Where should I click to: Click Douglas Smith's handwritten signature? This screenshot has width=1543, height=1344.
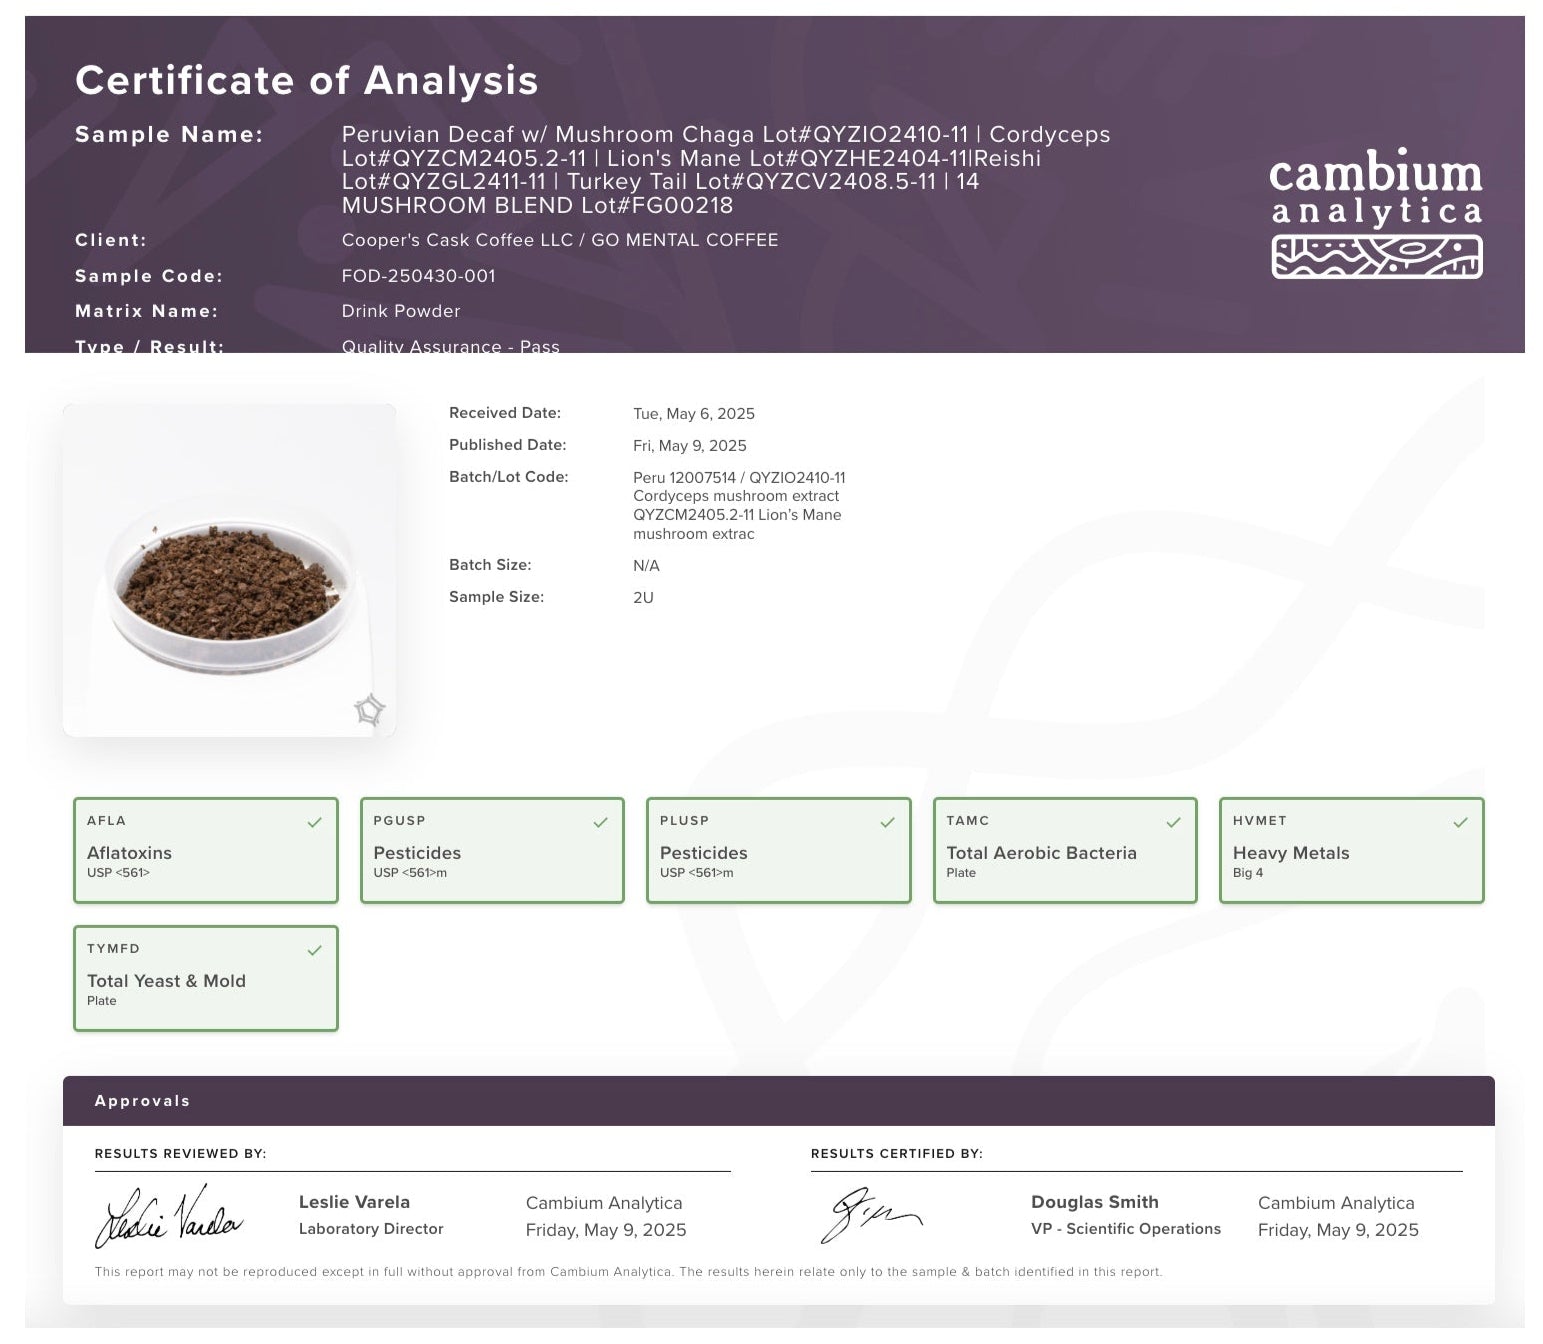coord(869,1215)
